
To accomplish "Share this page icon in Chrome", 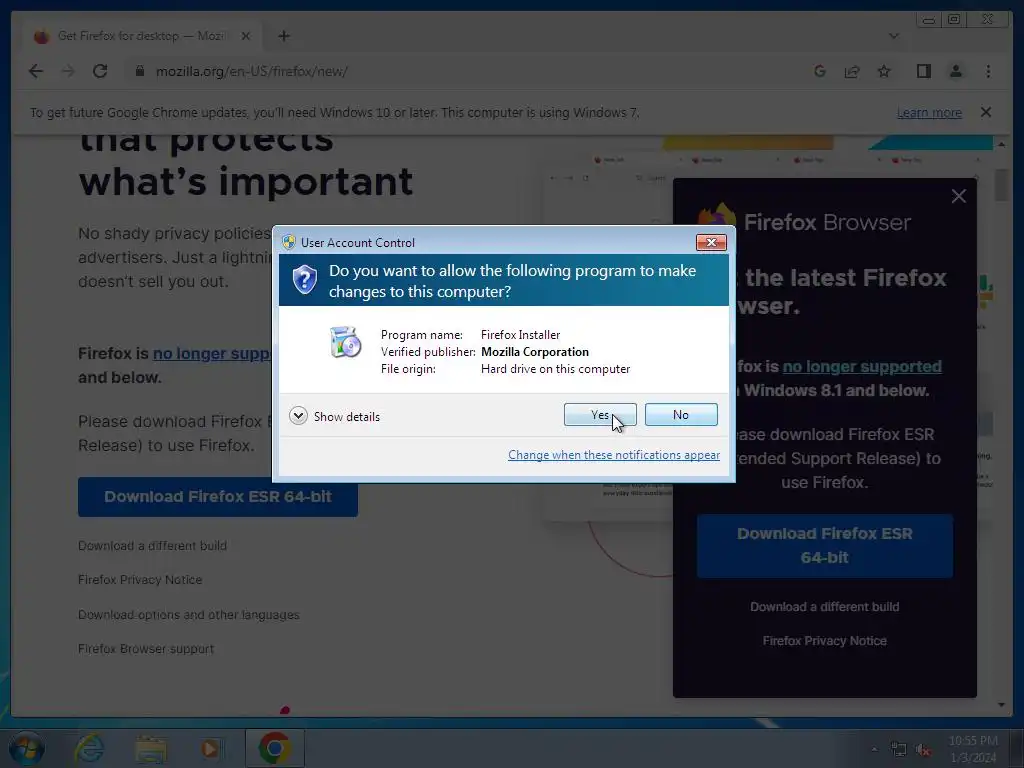I will (852, 71).
